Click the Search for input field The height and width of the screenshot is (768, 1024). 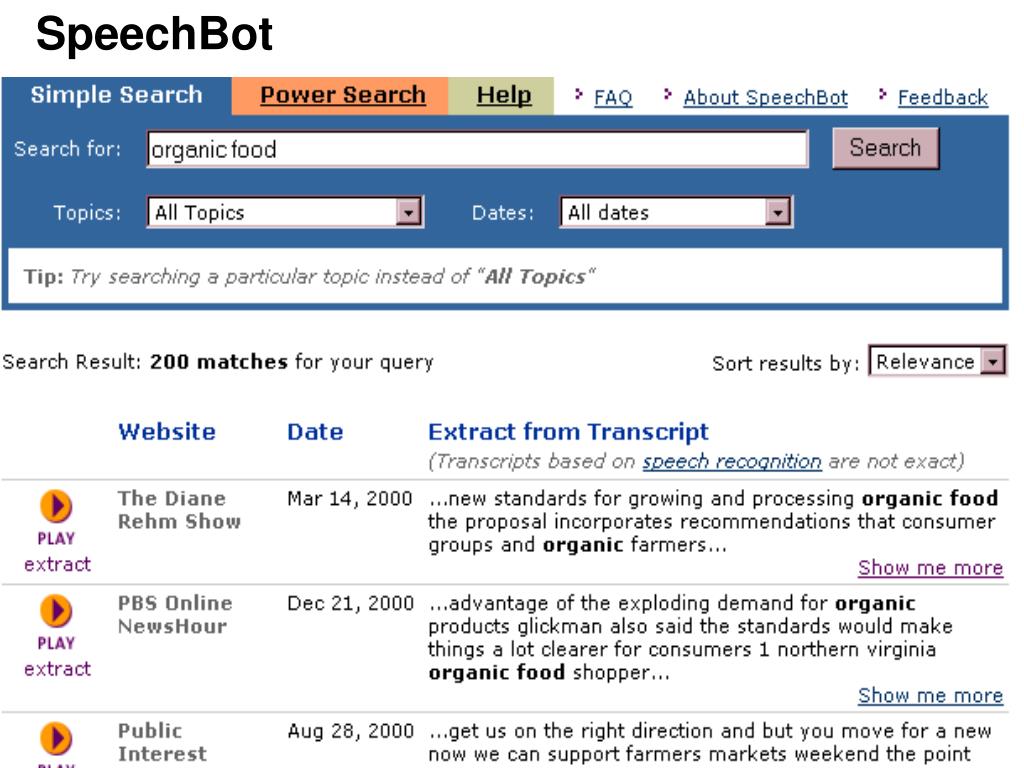tap(477, 150)
